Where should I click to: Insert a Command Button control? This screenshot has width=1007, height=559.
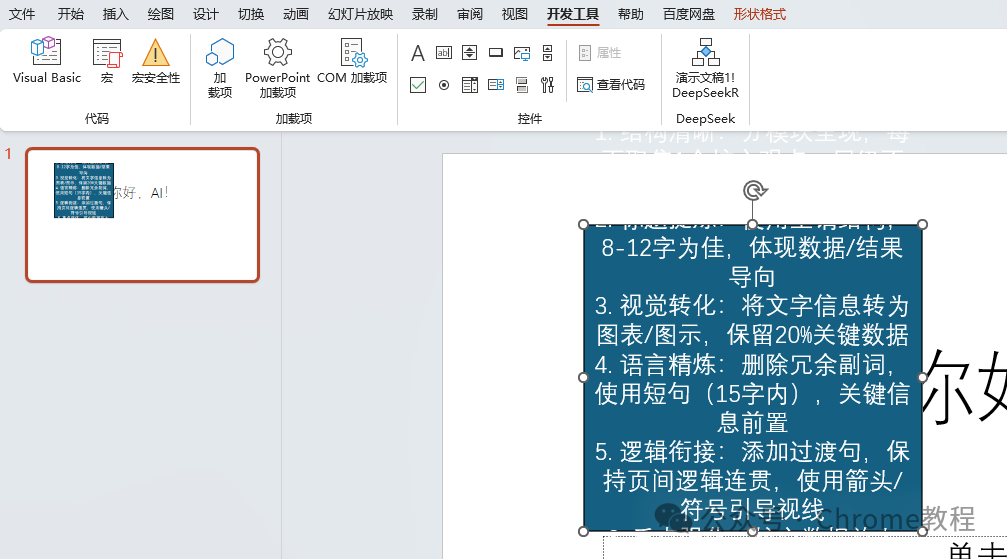click(x=496, y=53)
